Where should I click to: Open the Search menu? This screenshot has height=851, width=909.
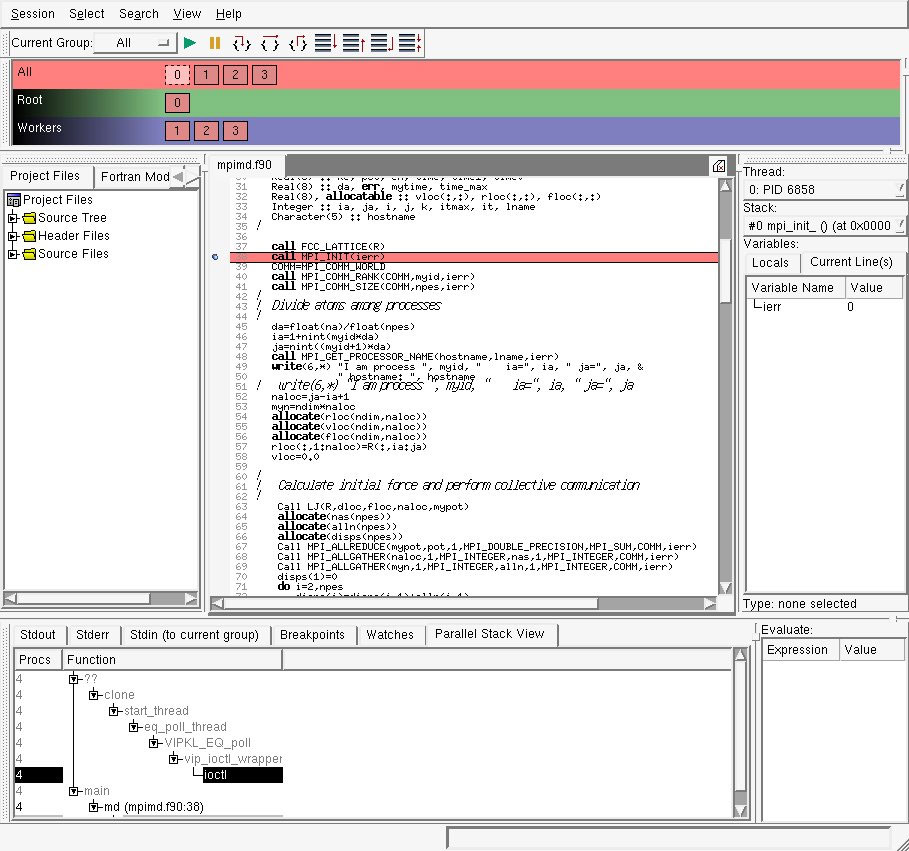tap(138, 14)
